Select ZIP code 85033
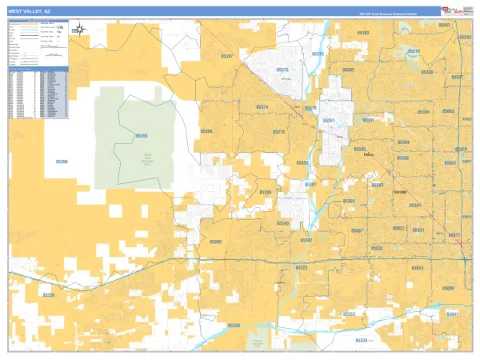480x360 pixels. (x=398, y=228)
